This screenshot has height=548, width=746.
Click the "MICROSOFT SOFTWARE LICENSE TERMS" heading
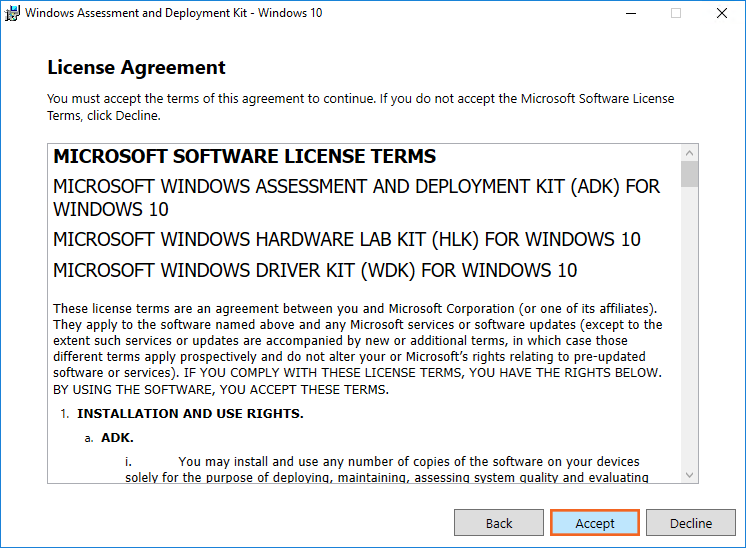point(244,157)
